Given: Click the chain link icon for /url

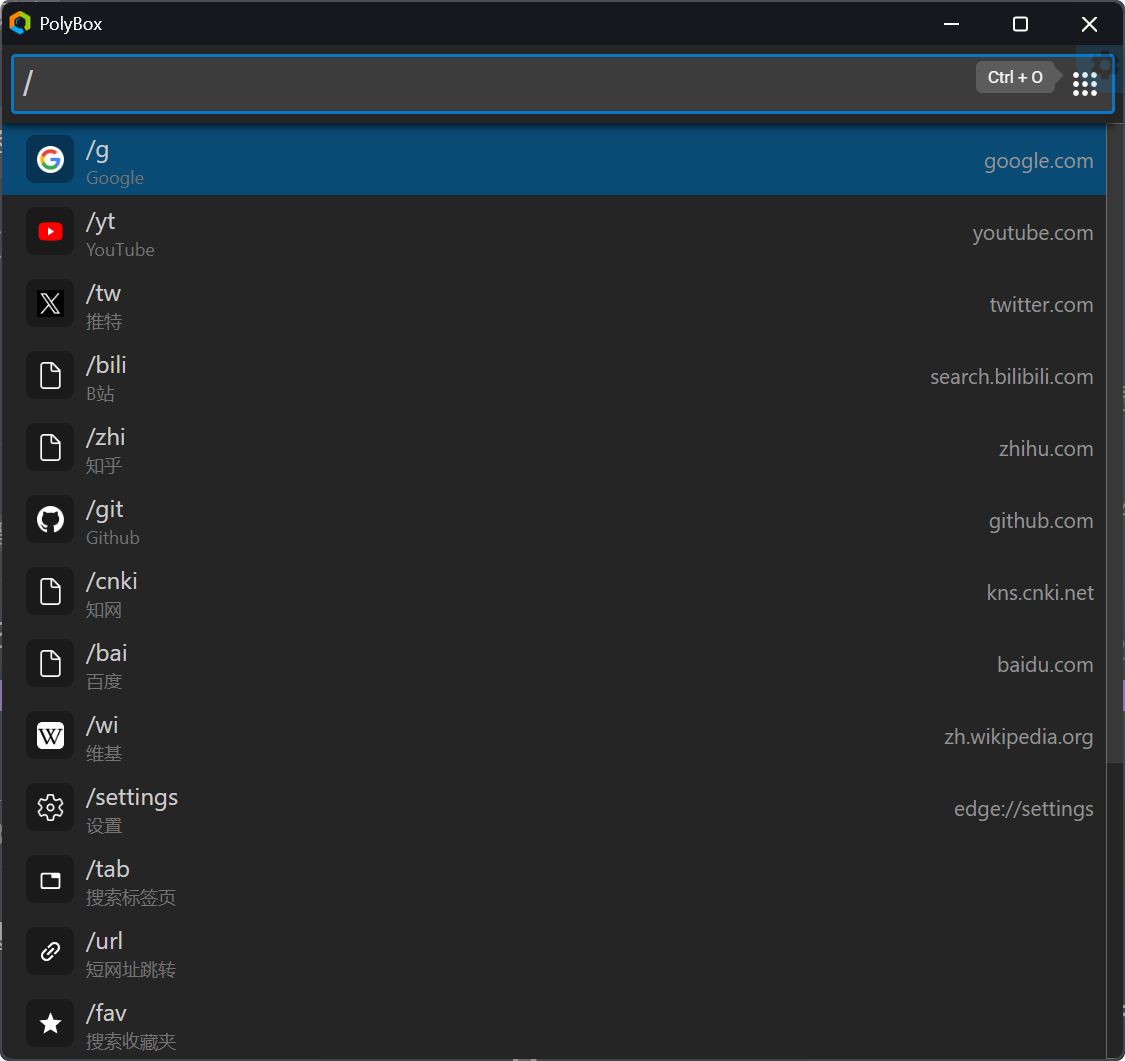Looking at the screenshot, I should pyautogui.click(x=50, y=951).
